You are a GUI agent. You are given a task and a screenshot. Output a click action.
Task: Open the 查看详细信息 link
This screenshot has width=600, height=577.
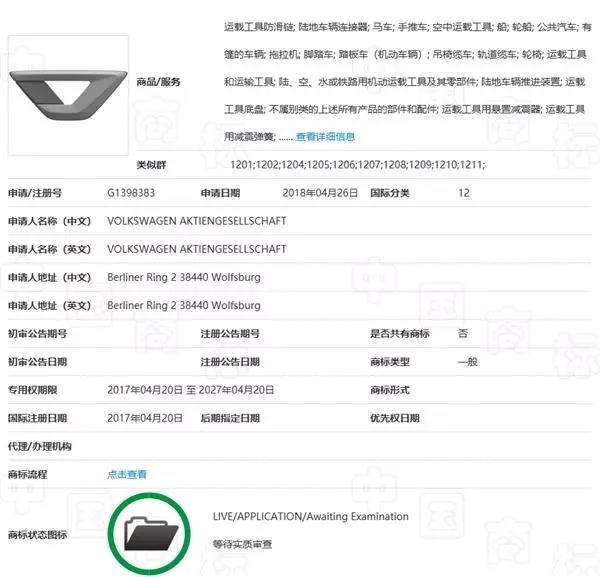pyautogui.click(x=325, y=137)
